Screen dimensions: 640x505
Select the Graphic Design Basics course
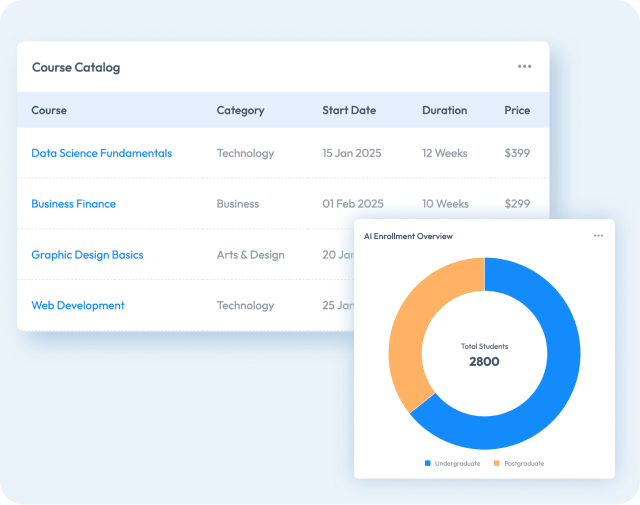click(x=87, y=255)
